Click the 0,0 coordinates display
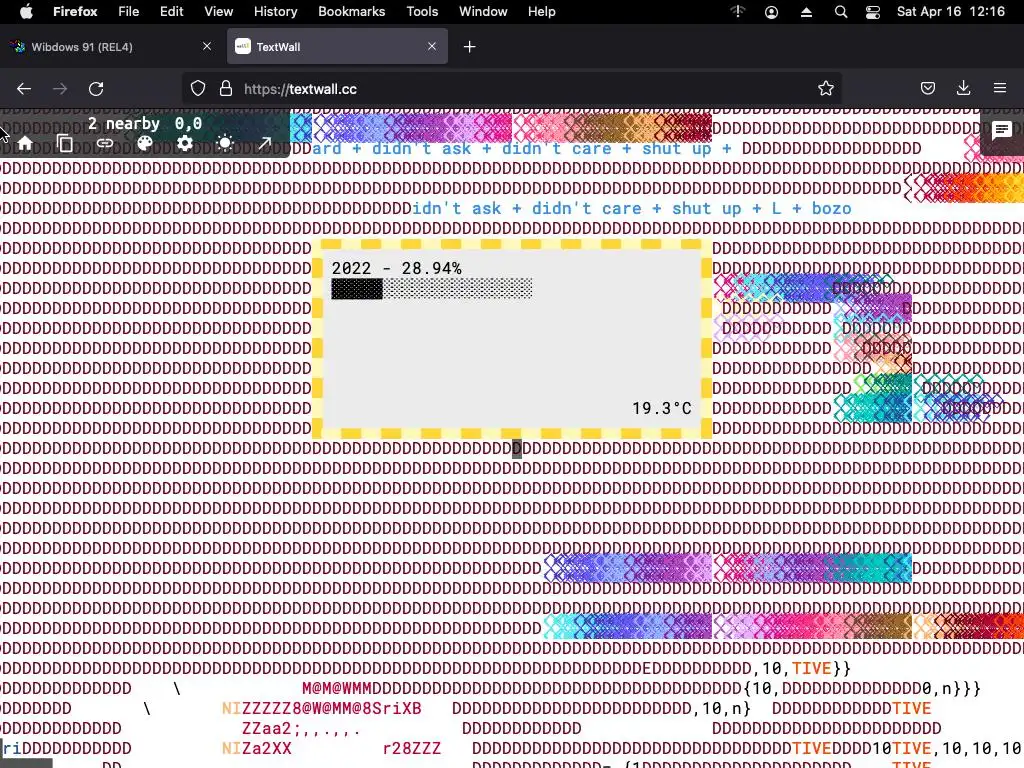This screenshot has width=1024, height=768. click(x=188, y=123)
